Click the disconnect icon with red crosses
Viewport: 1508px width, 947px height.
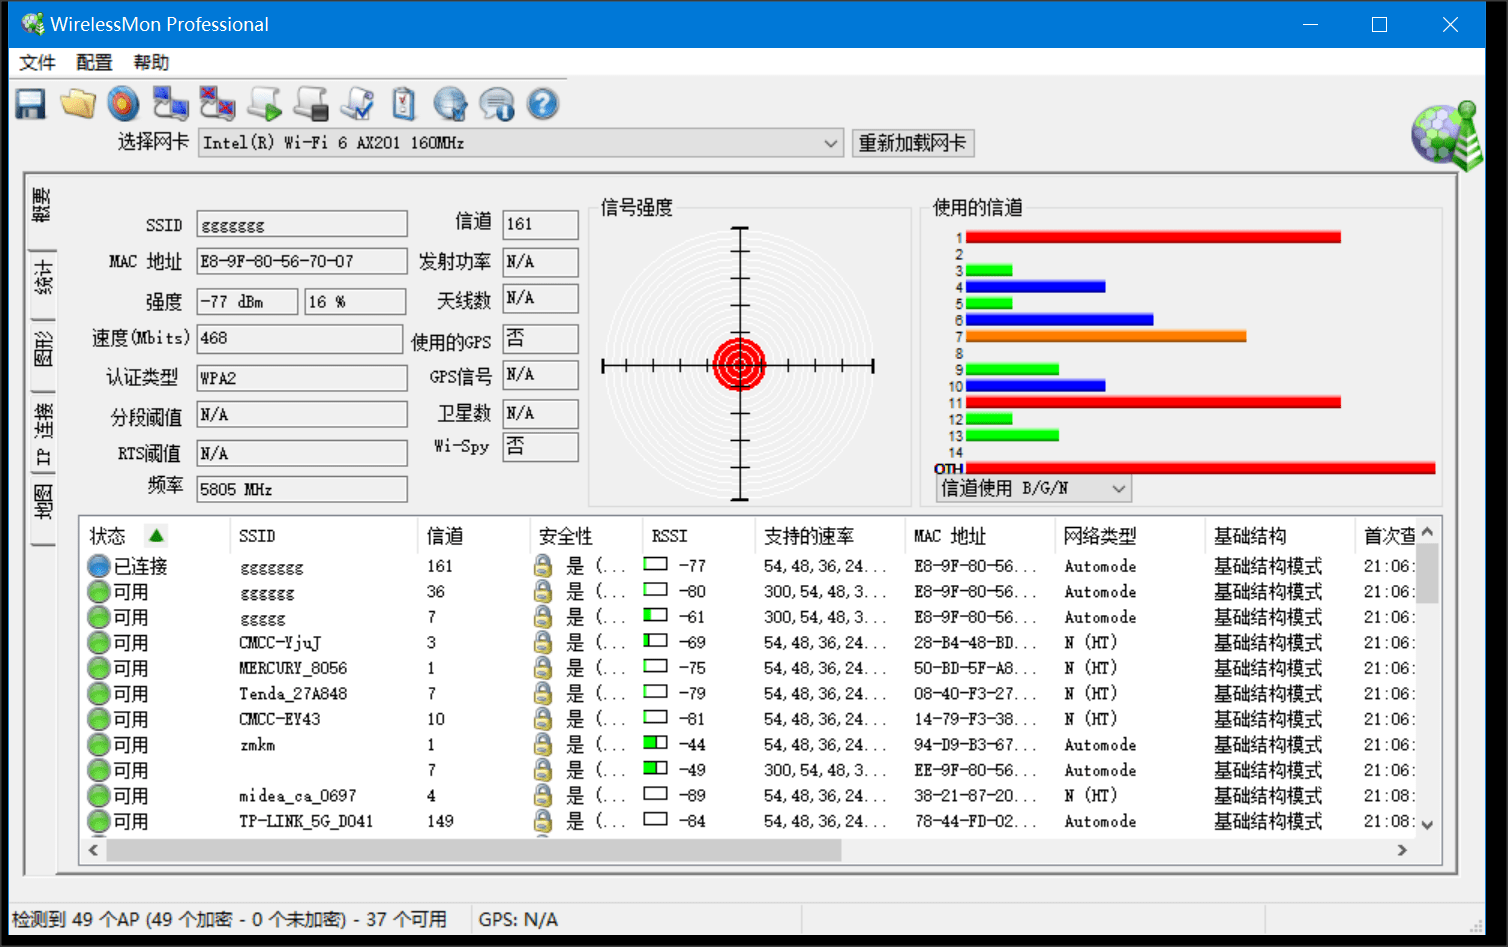[x=217, y=104]
